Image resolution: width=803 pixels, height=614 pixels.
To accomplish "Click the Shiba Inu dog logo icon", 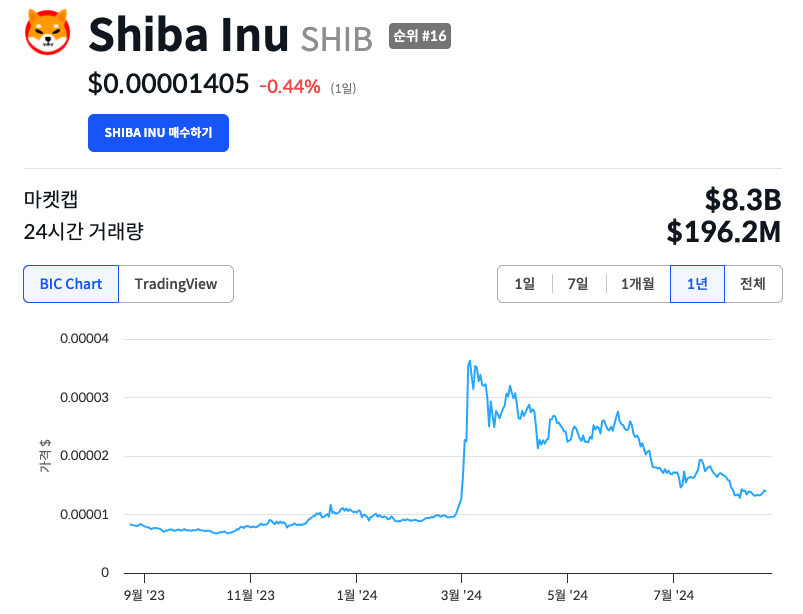I will point(46,31).
